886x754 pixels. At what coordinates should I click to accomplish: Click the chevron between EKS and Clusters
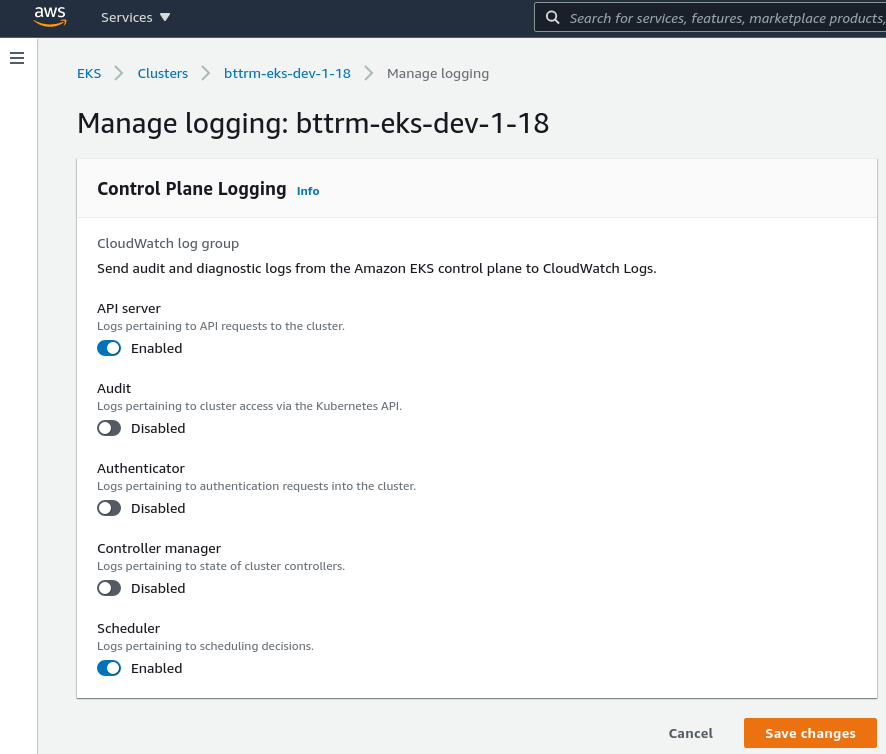117,73
